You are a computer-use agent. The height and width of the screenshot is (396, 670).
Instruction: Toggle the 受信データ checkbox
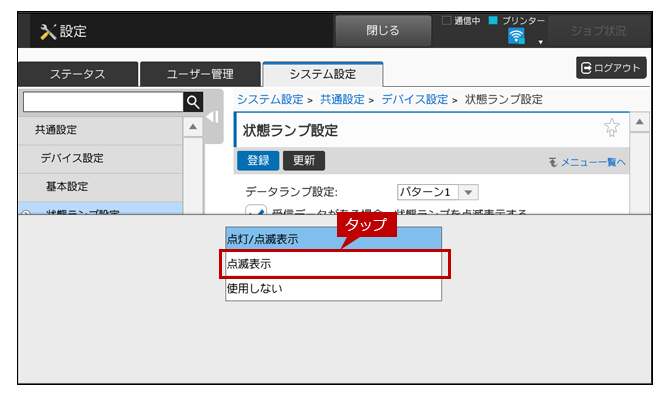(x=256, y=210)
